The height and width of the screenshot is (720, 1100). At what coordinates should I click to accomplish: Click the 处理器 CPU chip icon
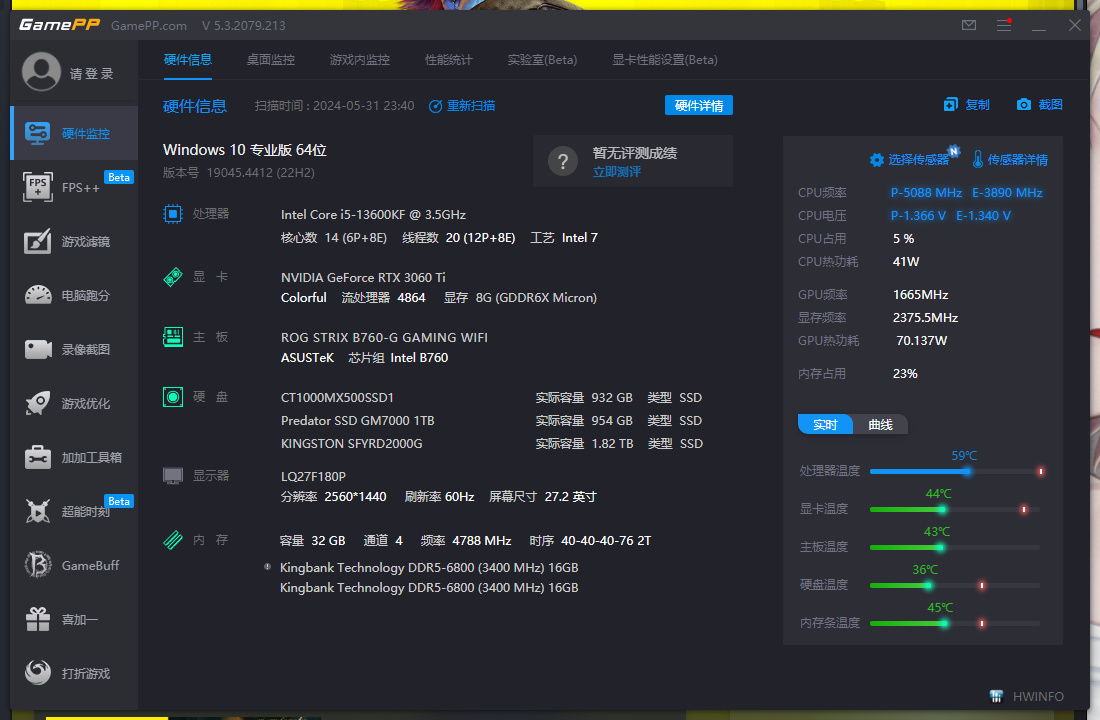coord(173,214)
